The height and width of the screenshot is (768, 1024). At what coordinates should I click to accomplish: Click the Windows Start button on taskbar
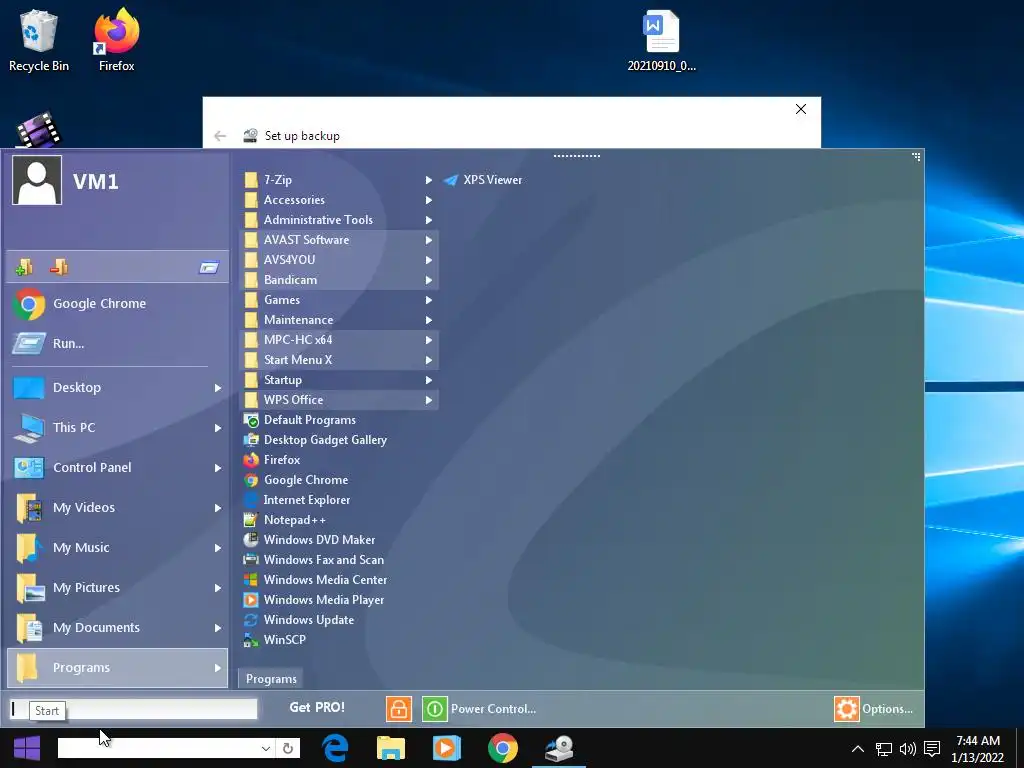(27, 748)
